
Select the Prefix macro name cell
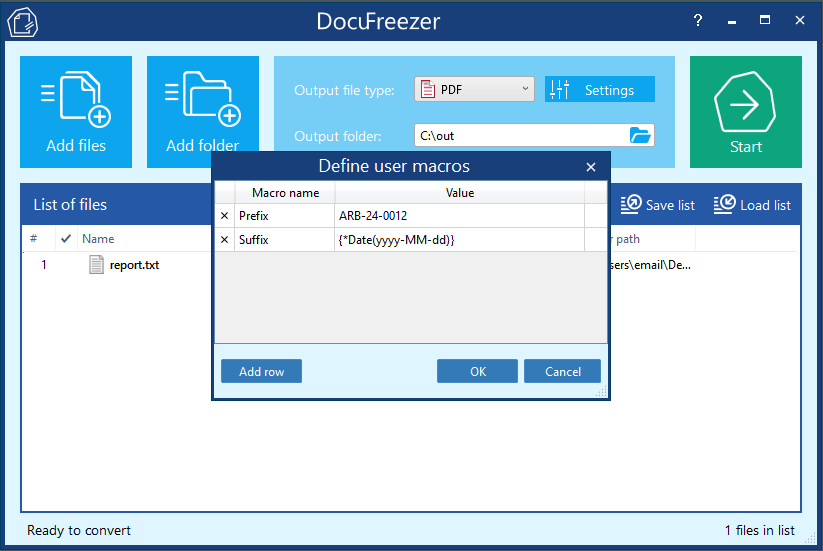coord(284,216)
